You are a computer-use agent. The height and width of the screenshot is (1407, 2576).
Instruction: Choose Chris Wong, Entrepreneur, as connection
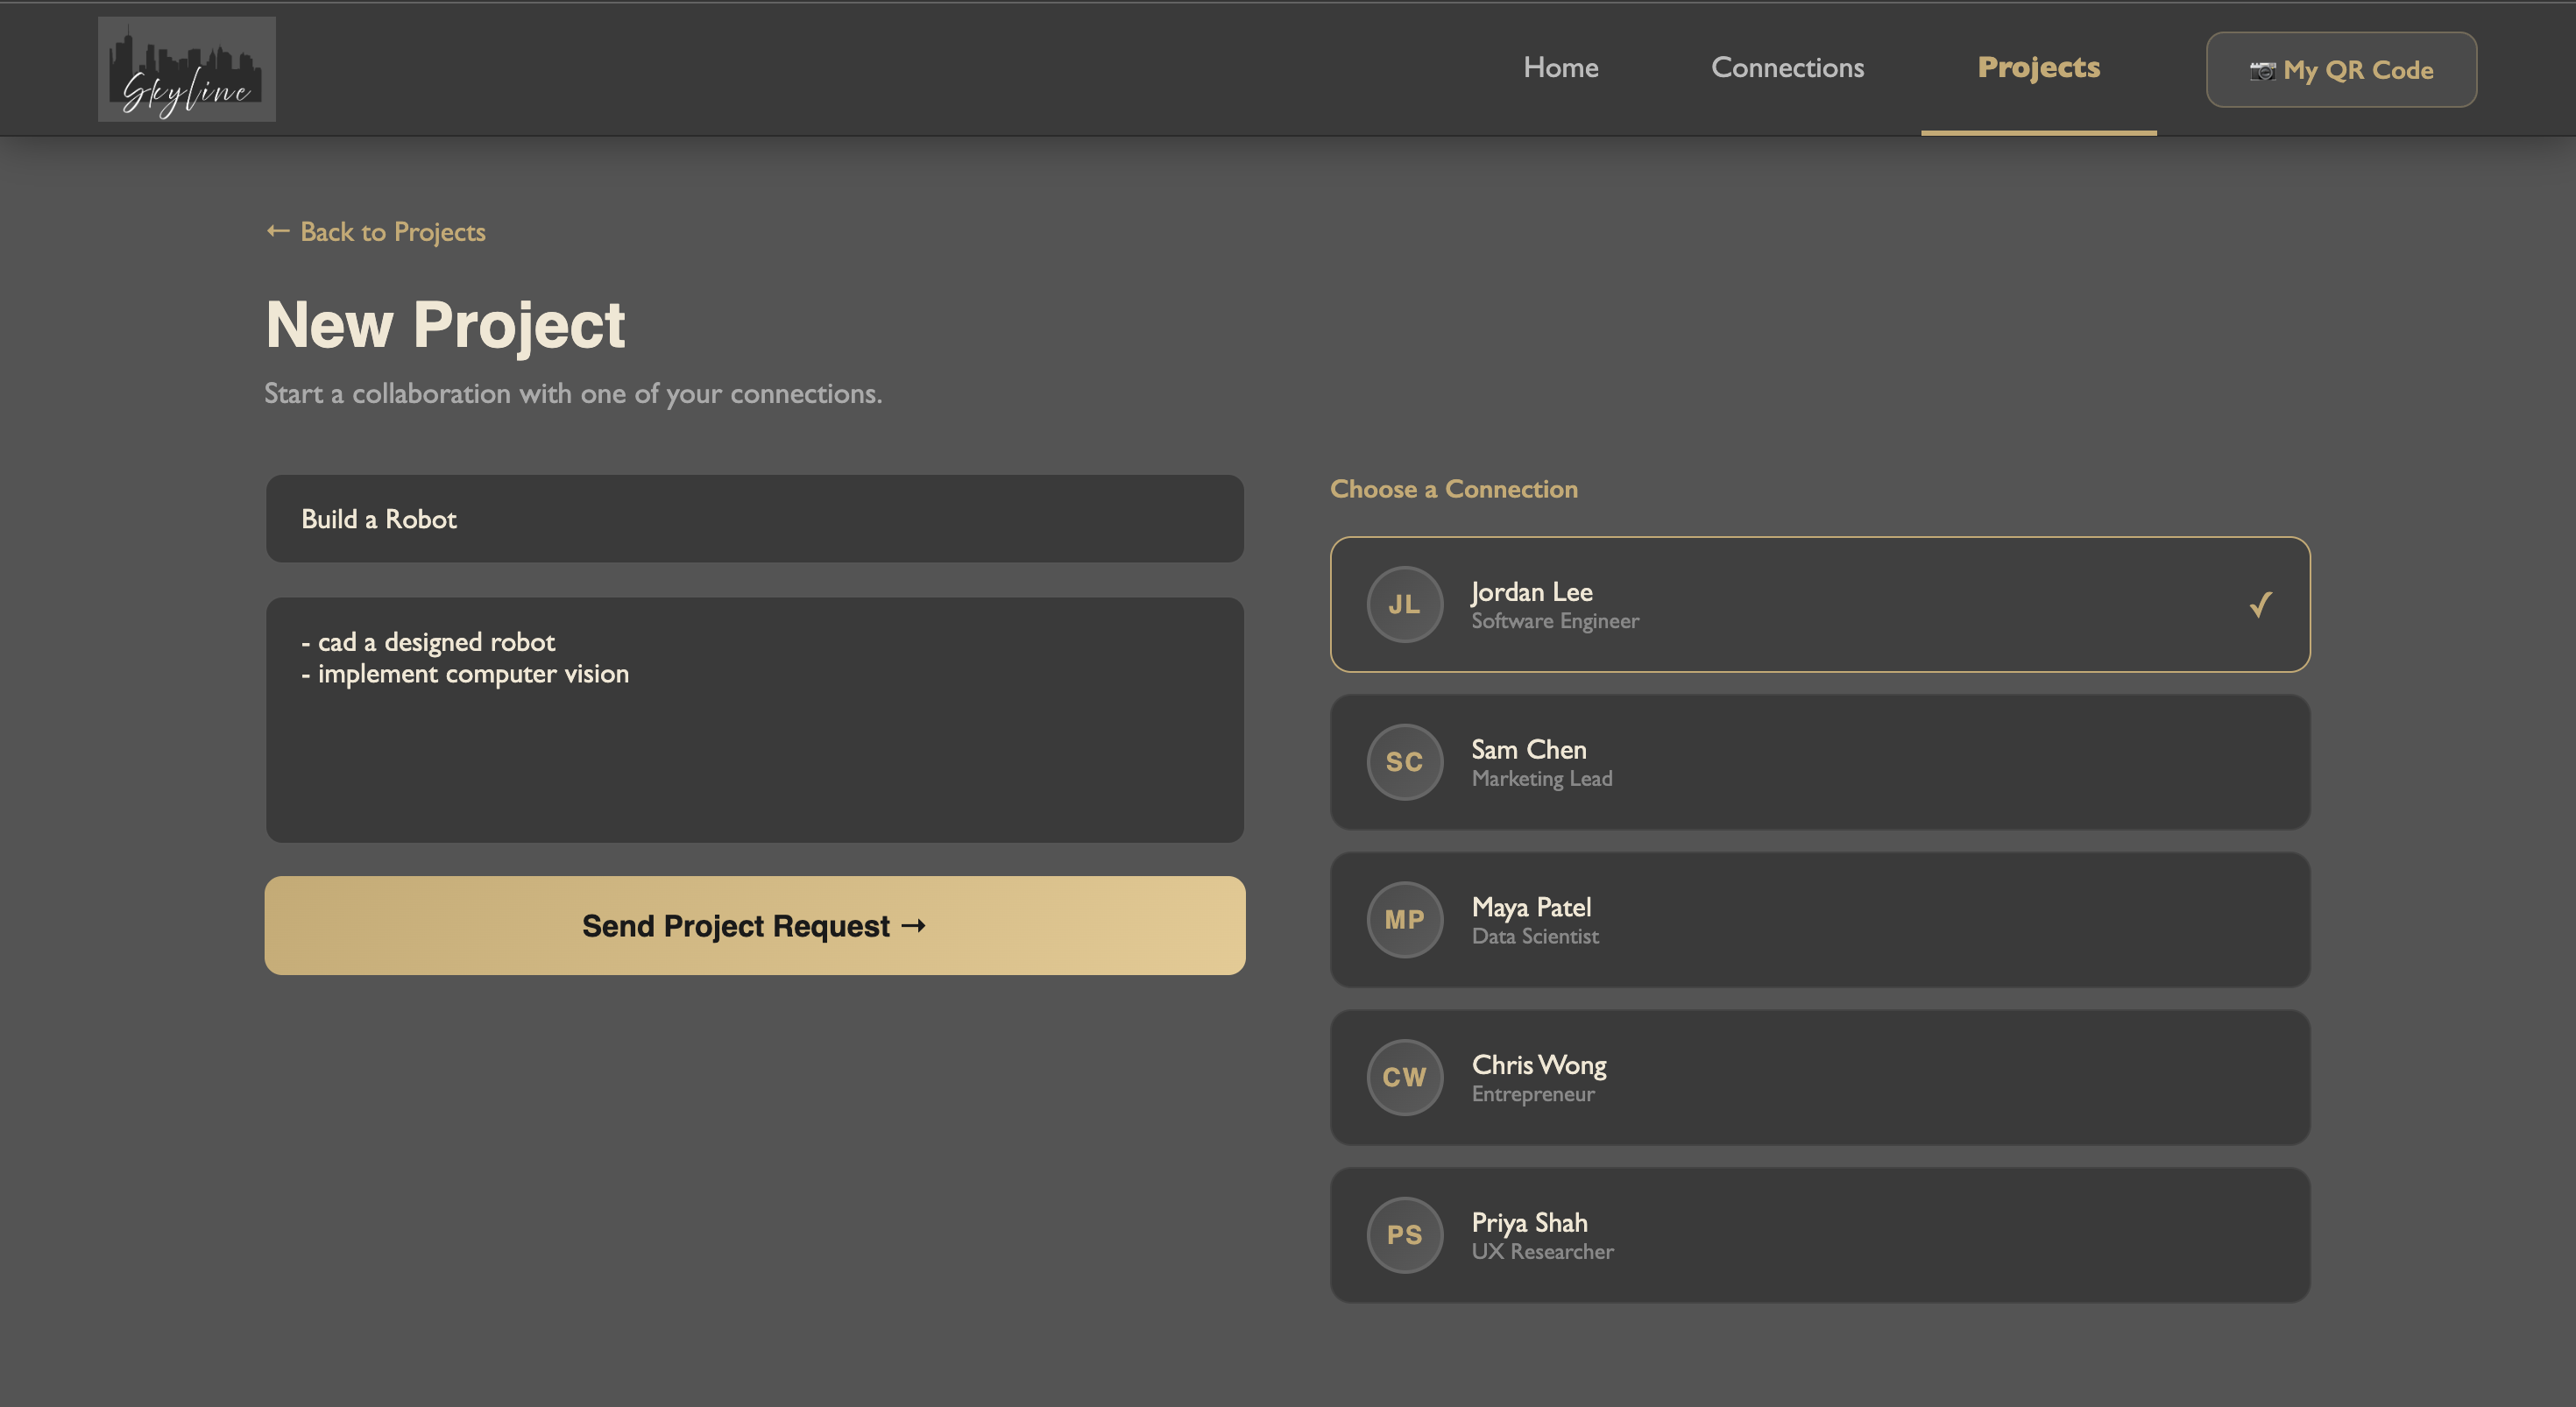1819,1077
